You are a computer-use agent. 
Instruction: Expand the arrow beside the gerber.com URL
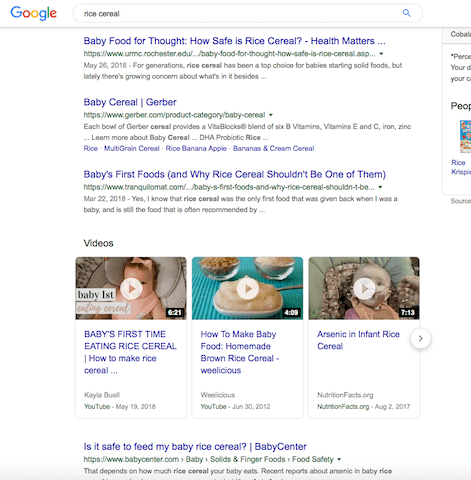pyautogui.click(x=271, y=115)
